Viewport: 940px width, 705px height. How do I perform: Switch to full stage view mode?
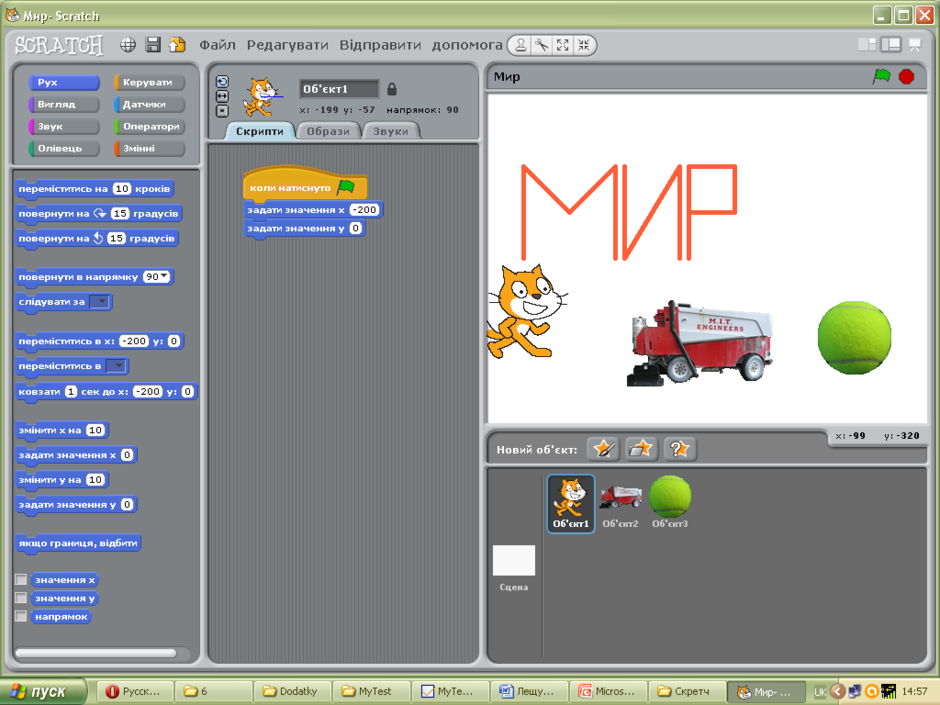(x=891, y=45)
